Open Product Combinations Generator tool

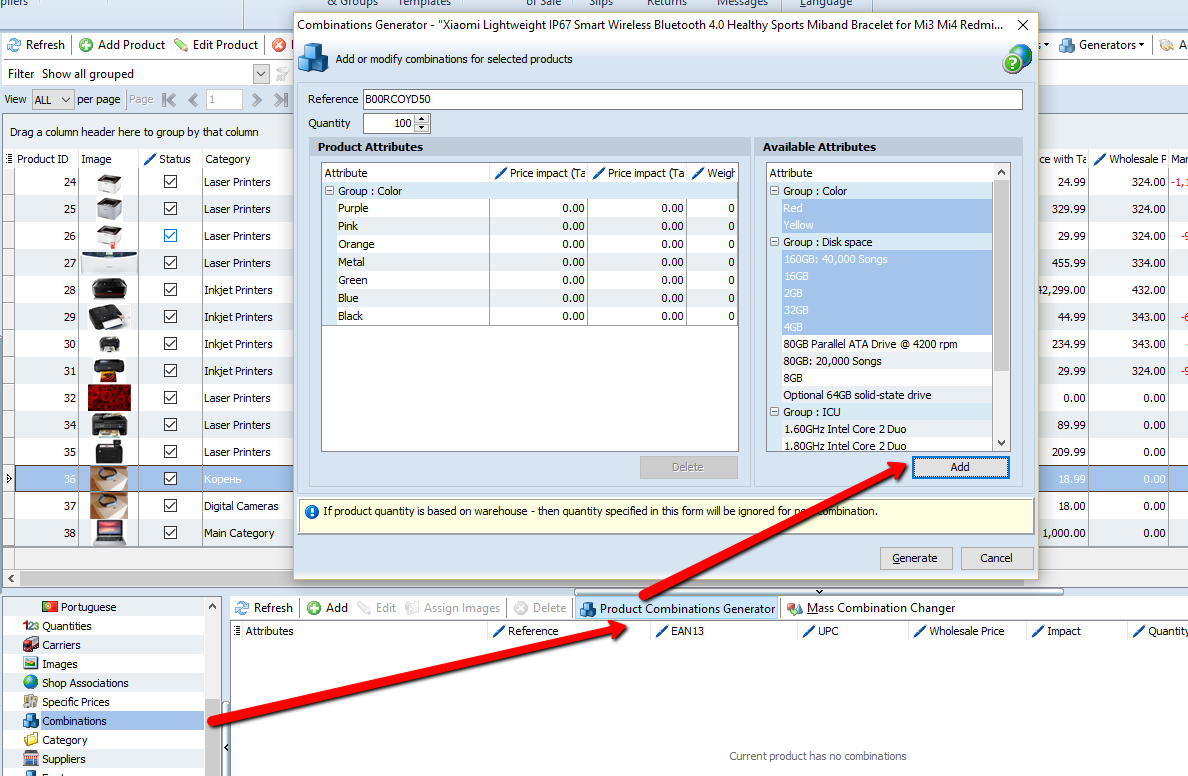click(677, 608)
